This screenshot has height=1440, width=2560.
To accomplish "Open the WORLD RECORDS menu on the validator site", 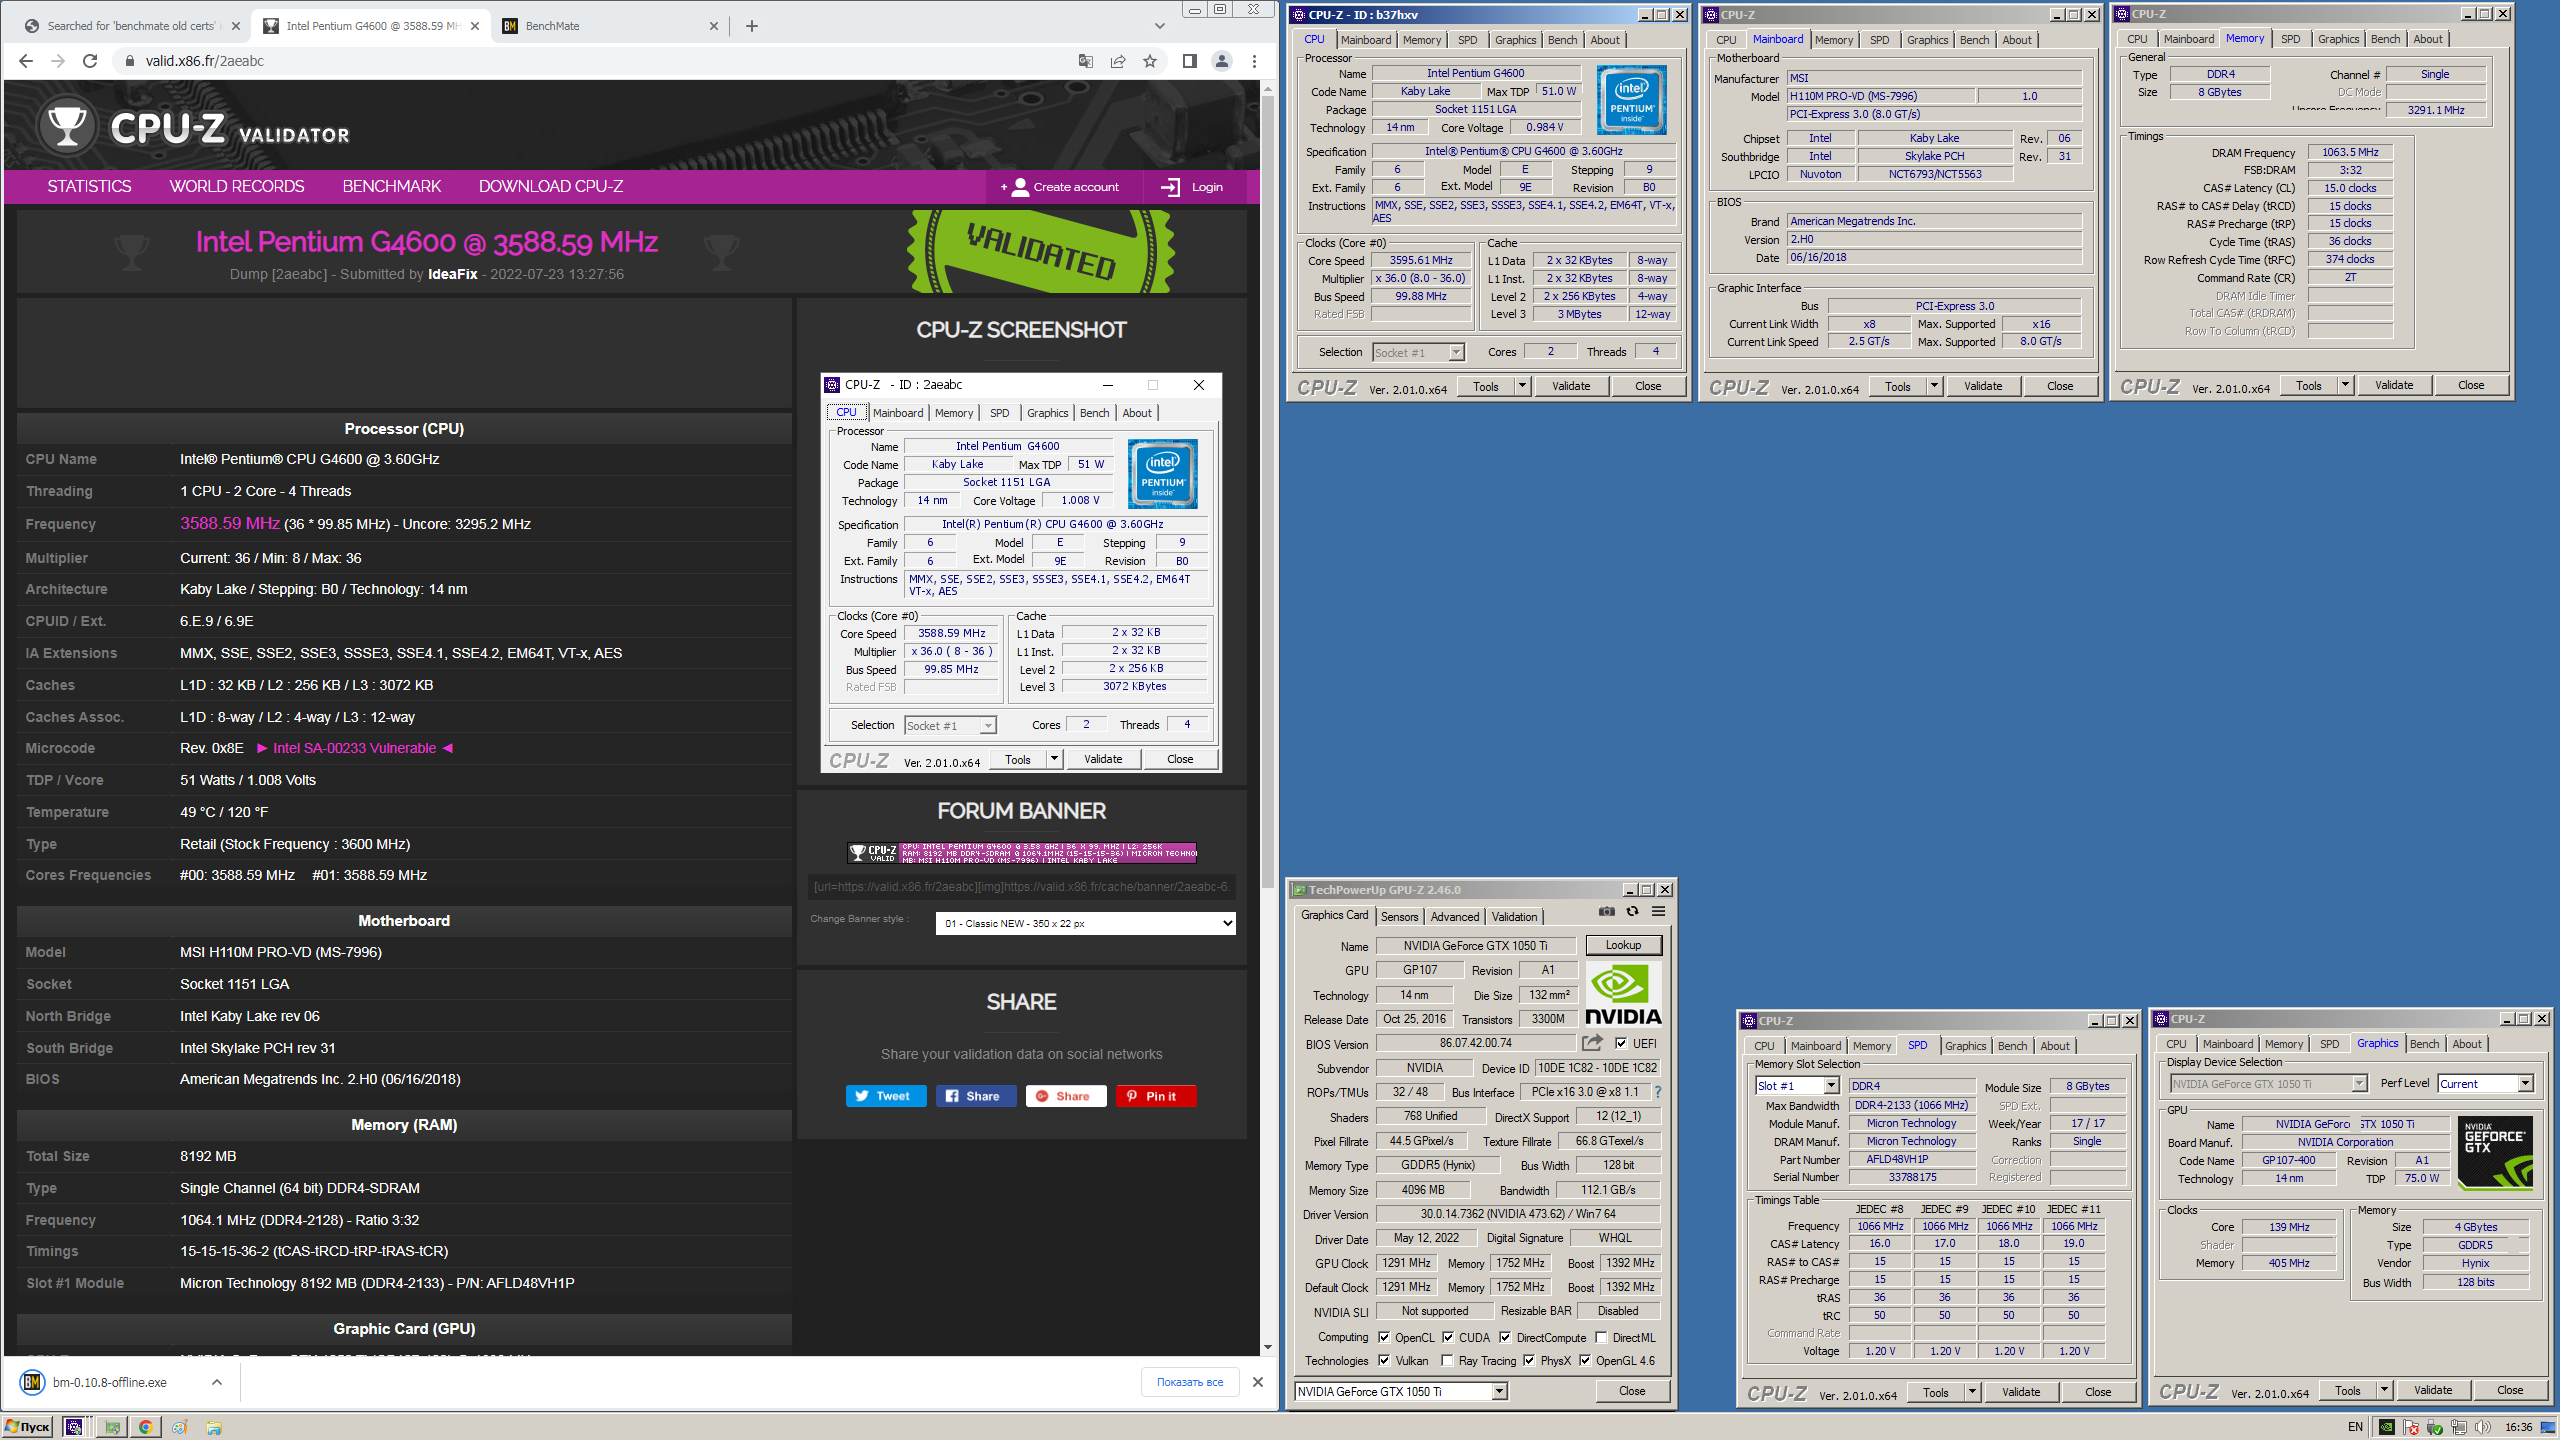I will [237, 186].
